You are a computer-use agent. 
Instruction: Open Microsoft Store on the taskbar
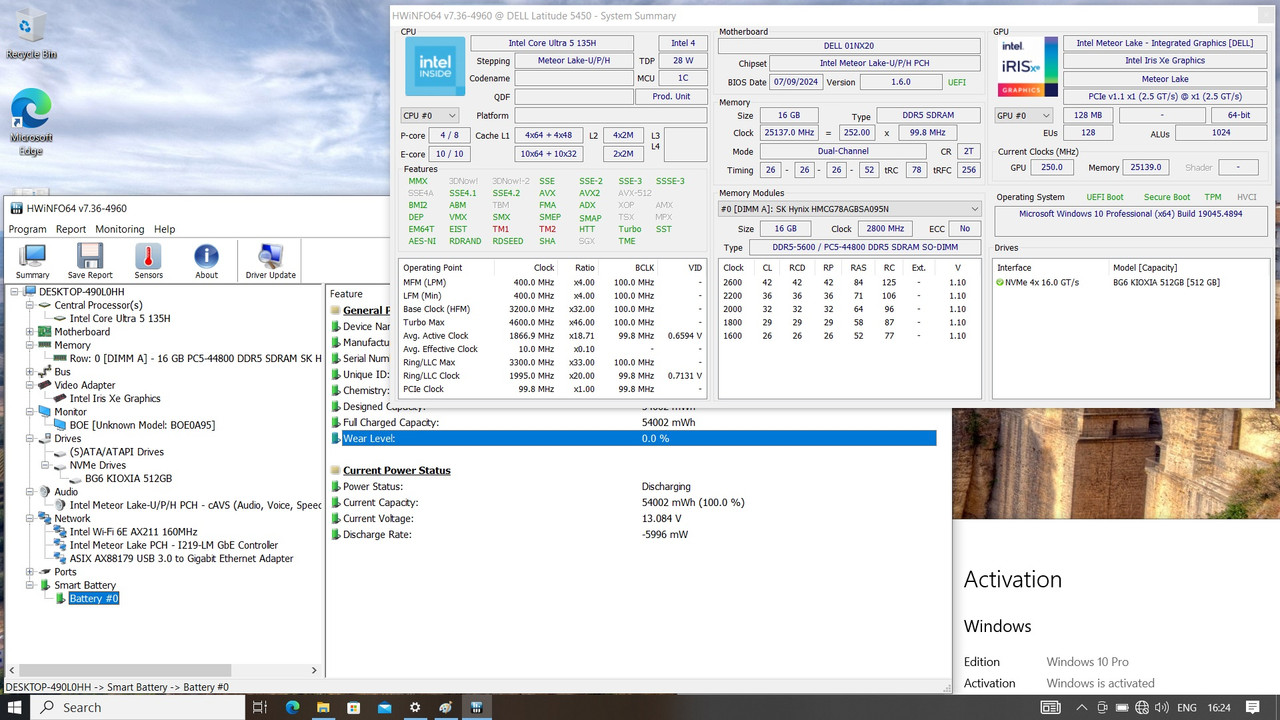(x=353, y=707)
